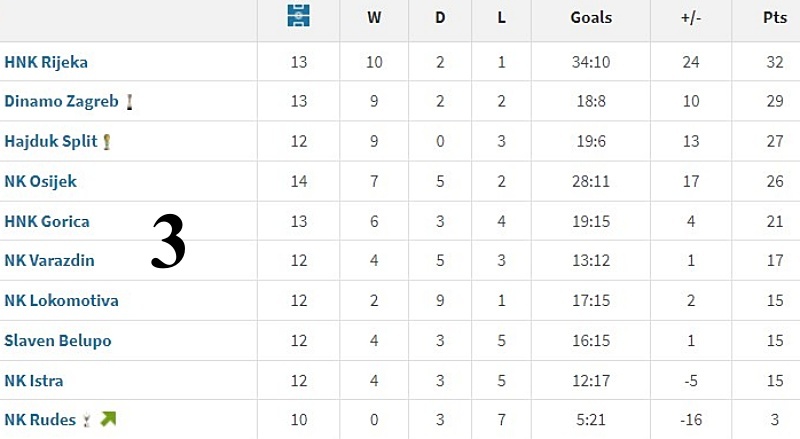Sort table by the Pts header

pos(775,17)
